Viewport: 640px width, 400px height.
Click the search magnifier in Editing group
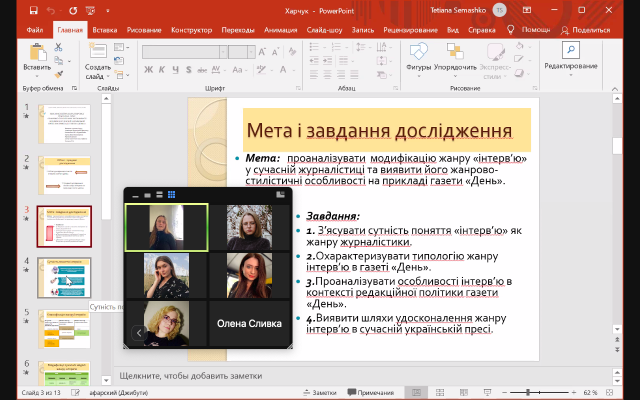click(571, 49)
